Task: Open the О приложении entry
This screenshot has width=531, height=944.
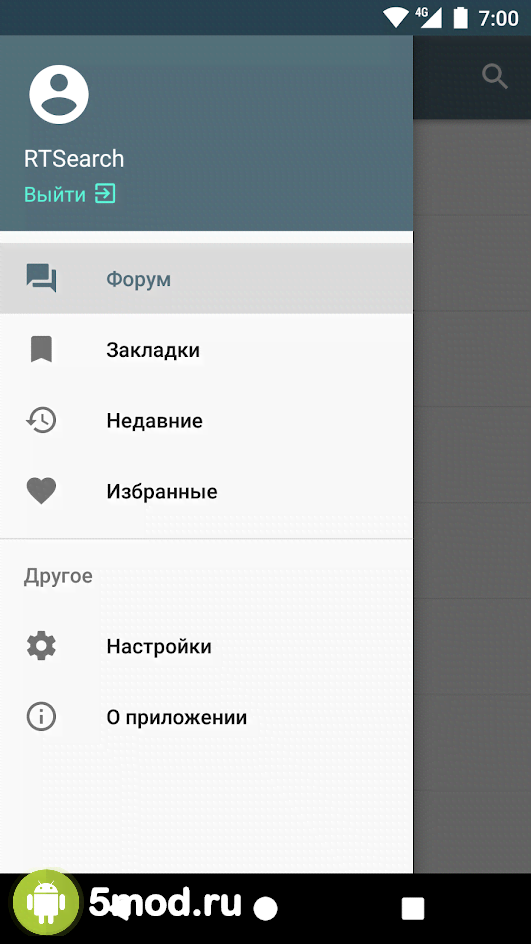Action: pos(206,718)
